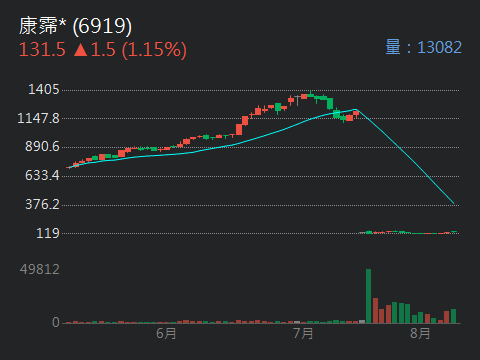
Task: Click the 376.2 price axis label
Action: [x=42, y=204]
